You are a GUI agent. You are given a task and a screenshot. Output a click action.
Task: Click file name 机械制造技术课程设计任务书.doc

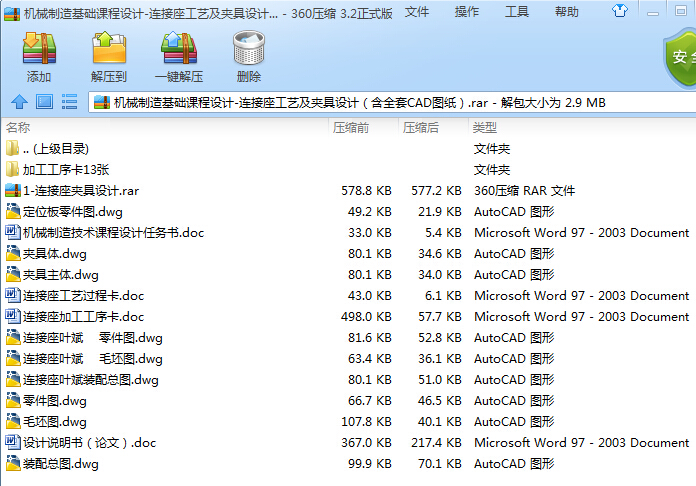click(113, 233)
